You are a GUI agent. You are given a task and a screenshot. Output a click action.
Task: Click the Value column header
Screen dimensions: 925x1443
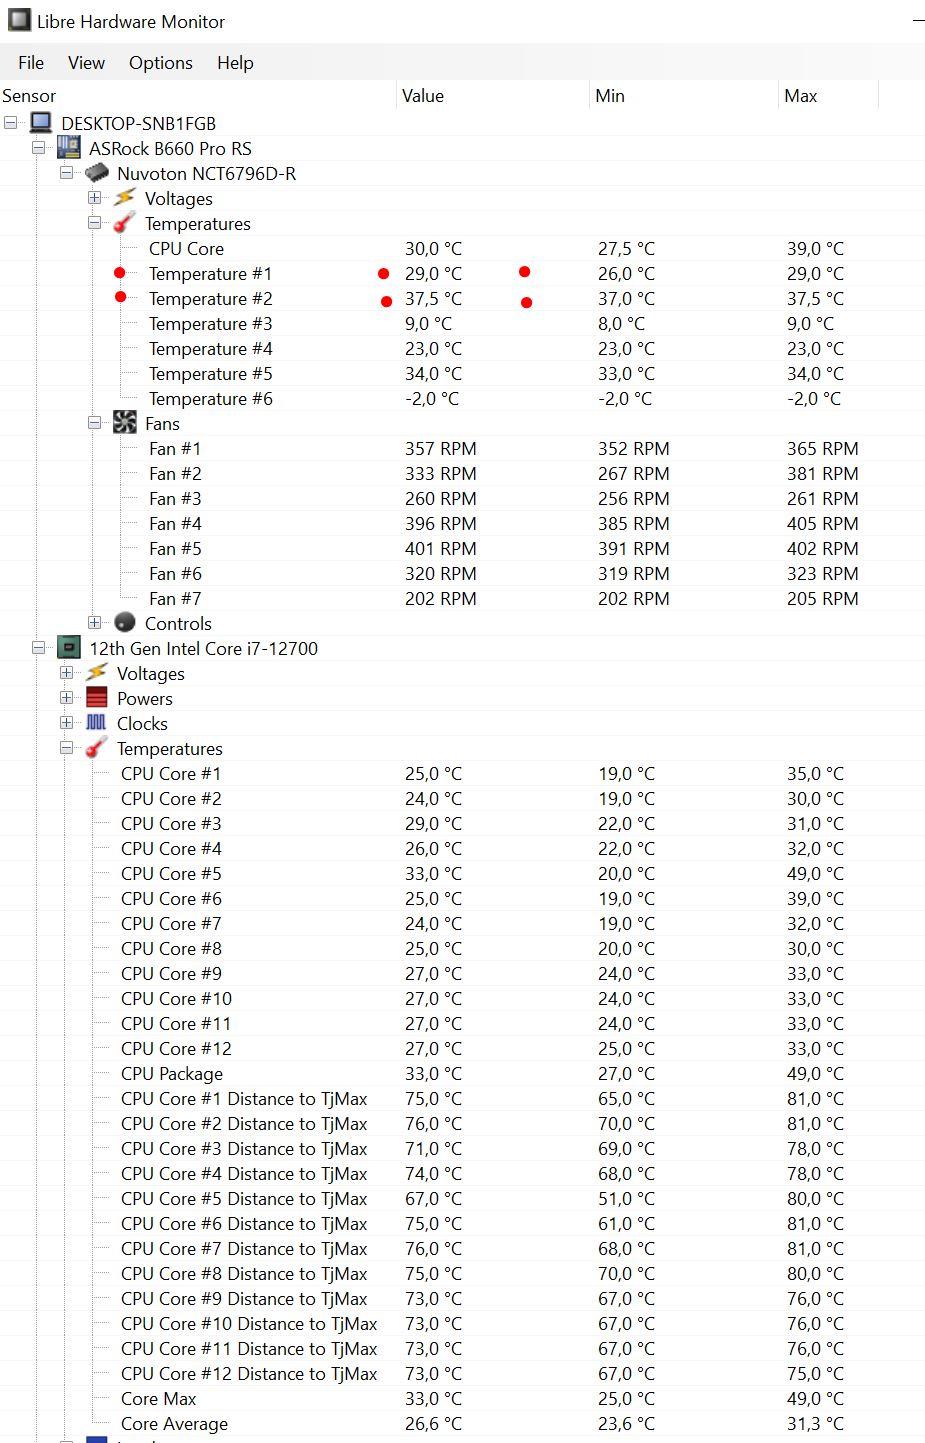[423, 96]
